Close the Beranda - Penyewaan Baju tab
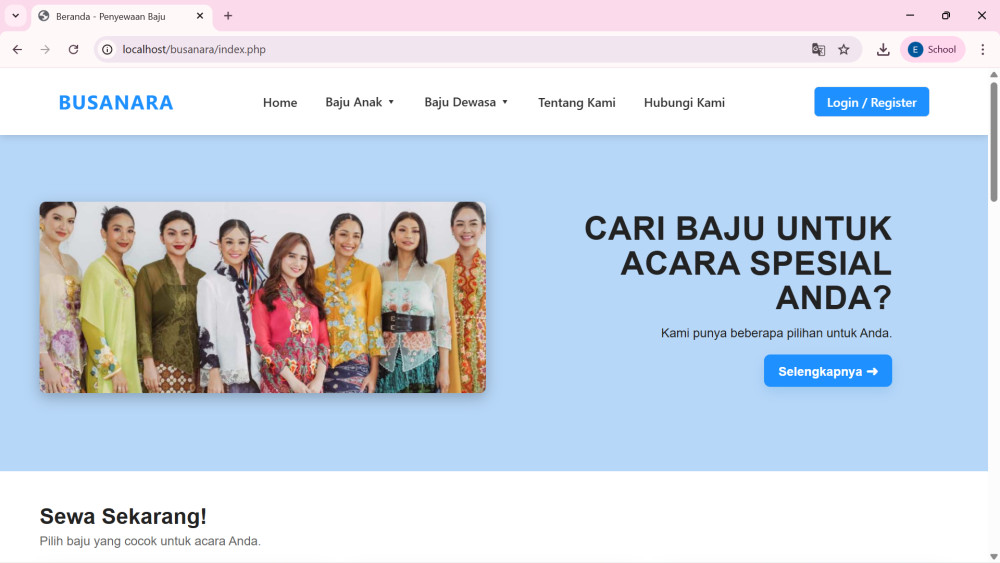 pos(200,16)
